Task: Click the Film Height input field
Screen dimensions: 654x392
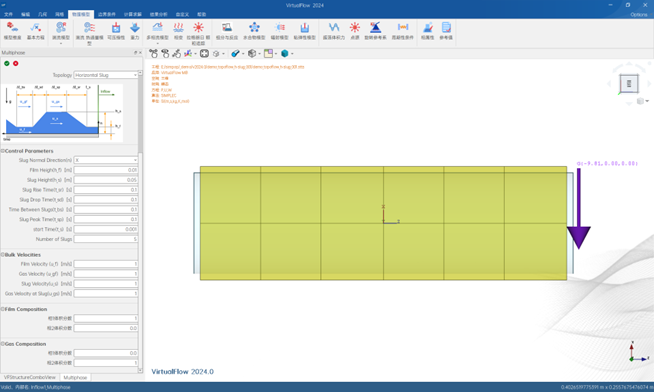Action: tap(106, 170)
